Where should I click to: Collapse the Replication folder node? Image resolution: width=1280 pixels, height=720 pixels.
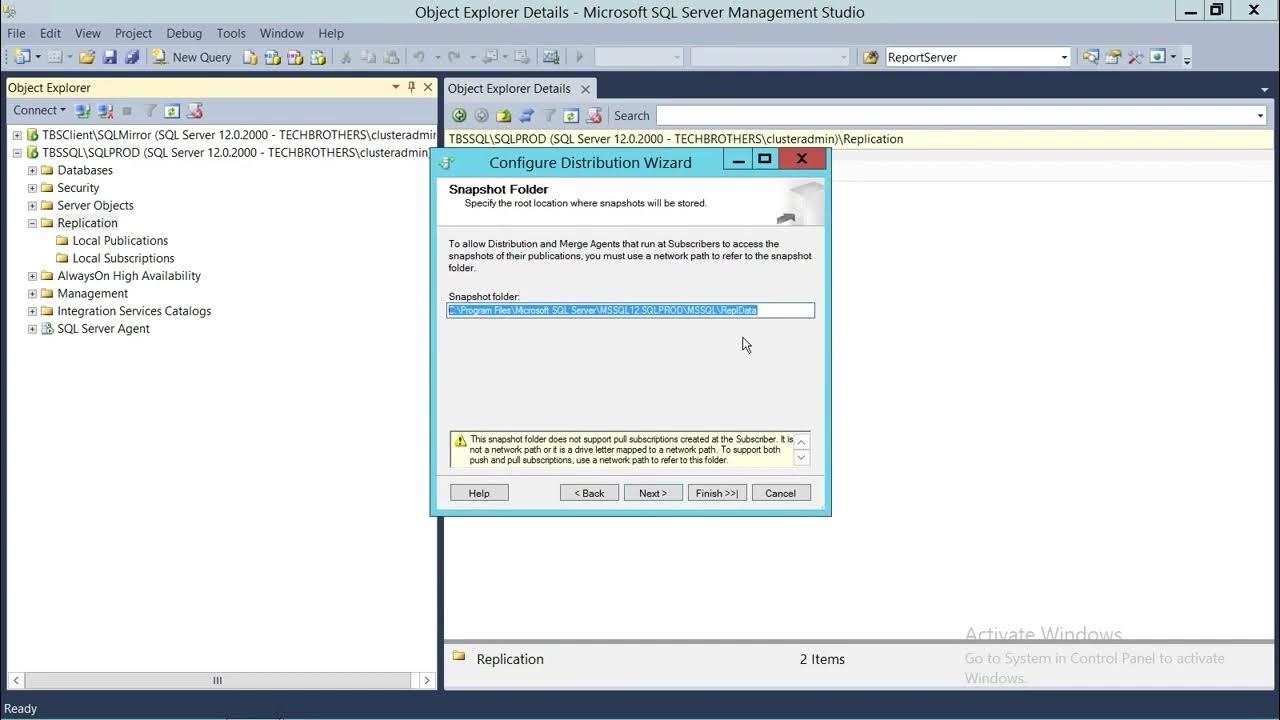32,223
